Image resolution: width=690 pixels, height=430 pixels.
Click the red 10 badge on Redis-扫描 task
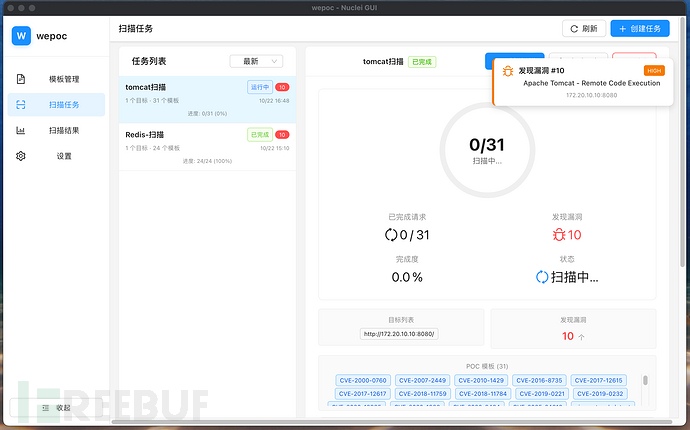282,135
